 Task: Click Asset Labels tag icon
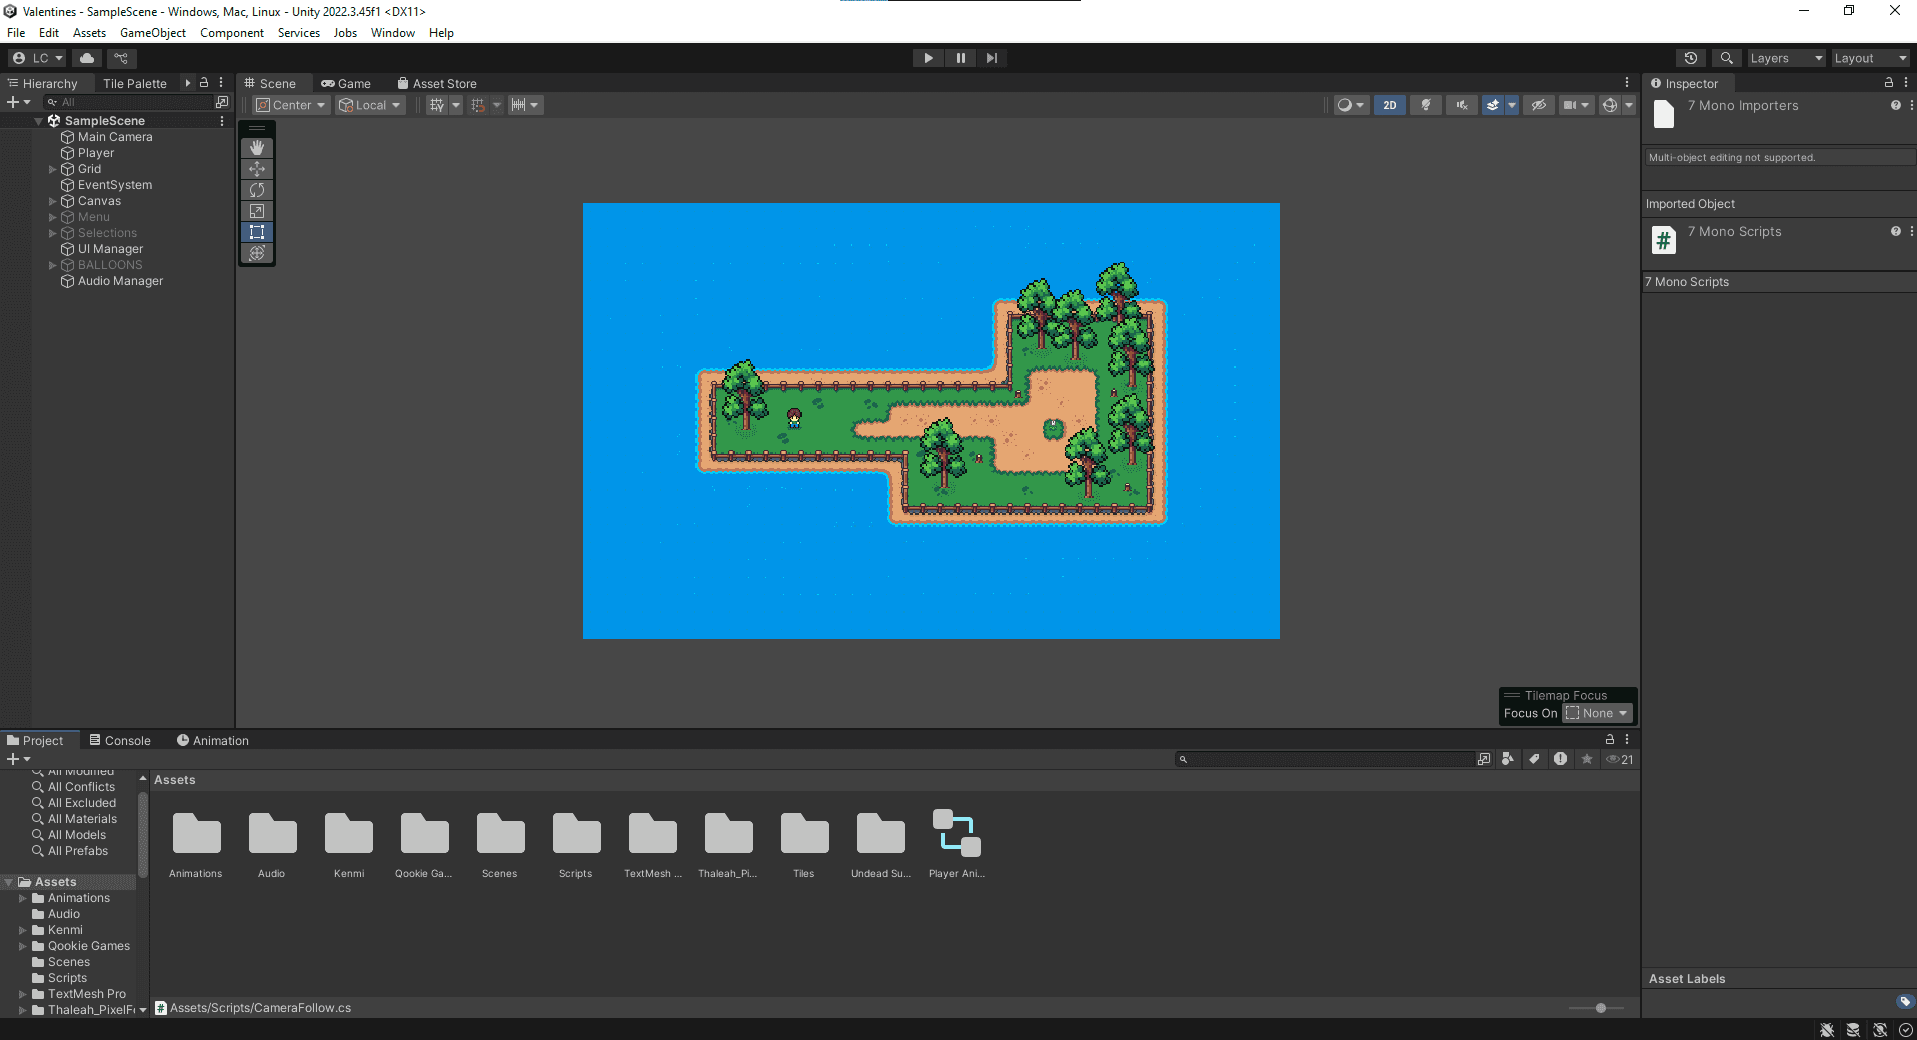(1904, 1001)
